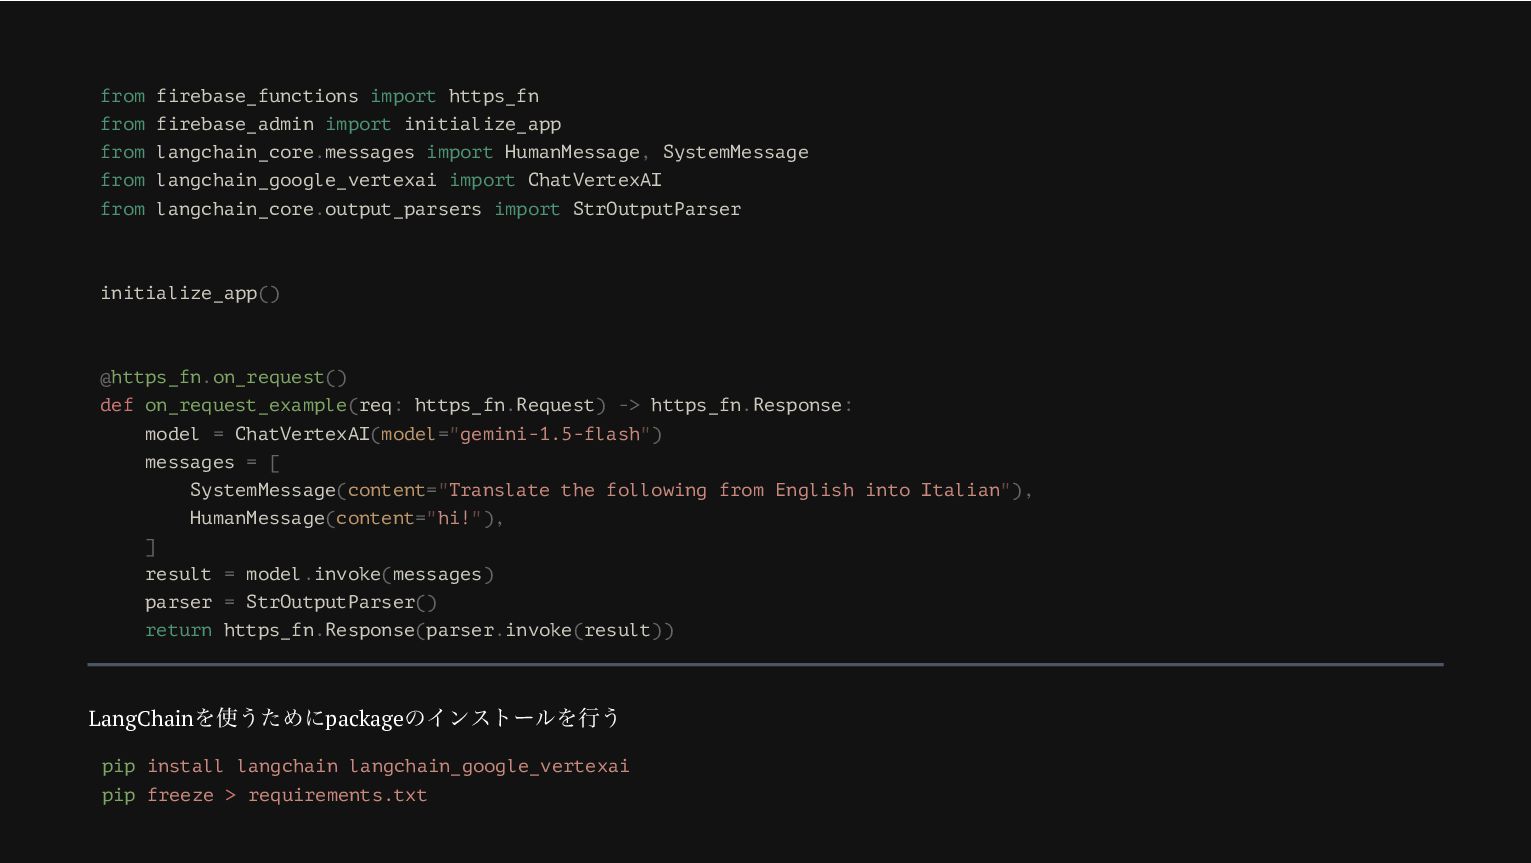
Task: Click the 'return https_fn.Response' line
Action: tap(410, 630)
